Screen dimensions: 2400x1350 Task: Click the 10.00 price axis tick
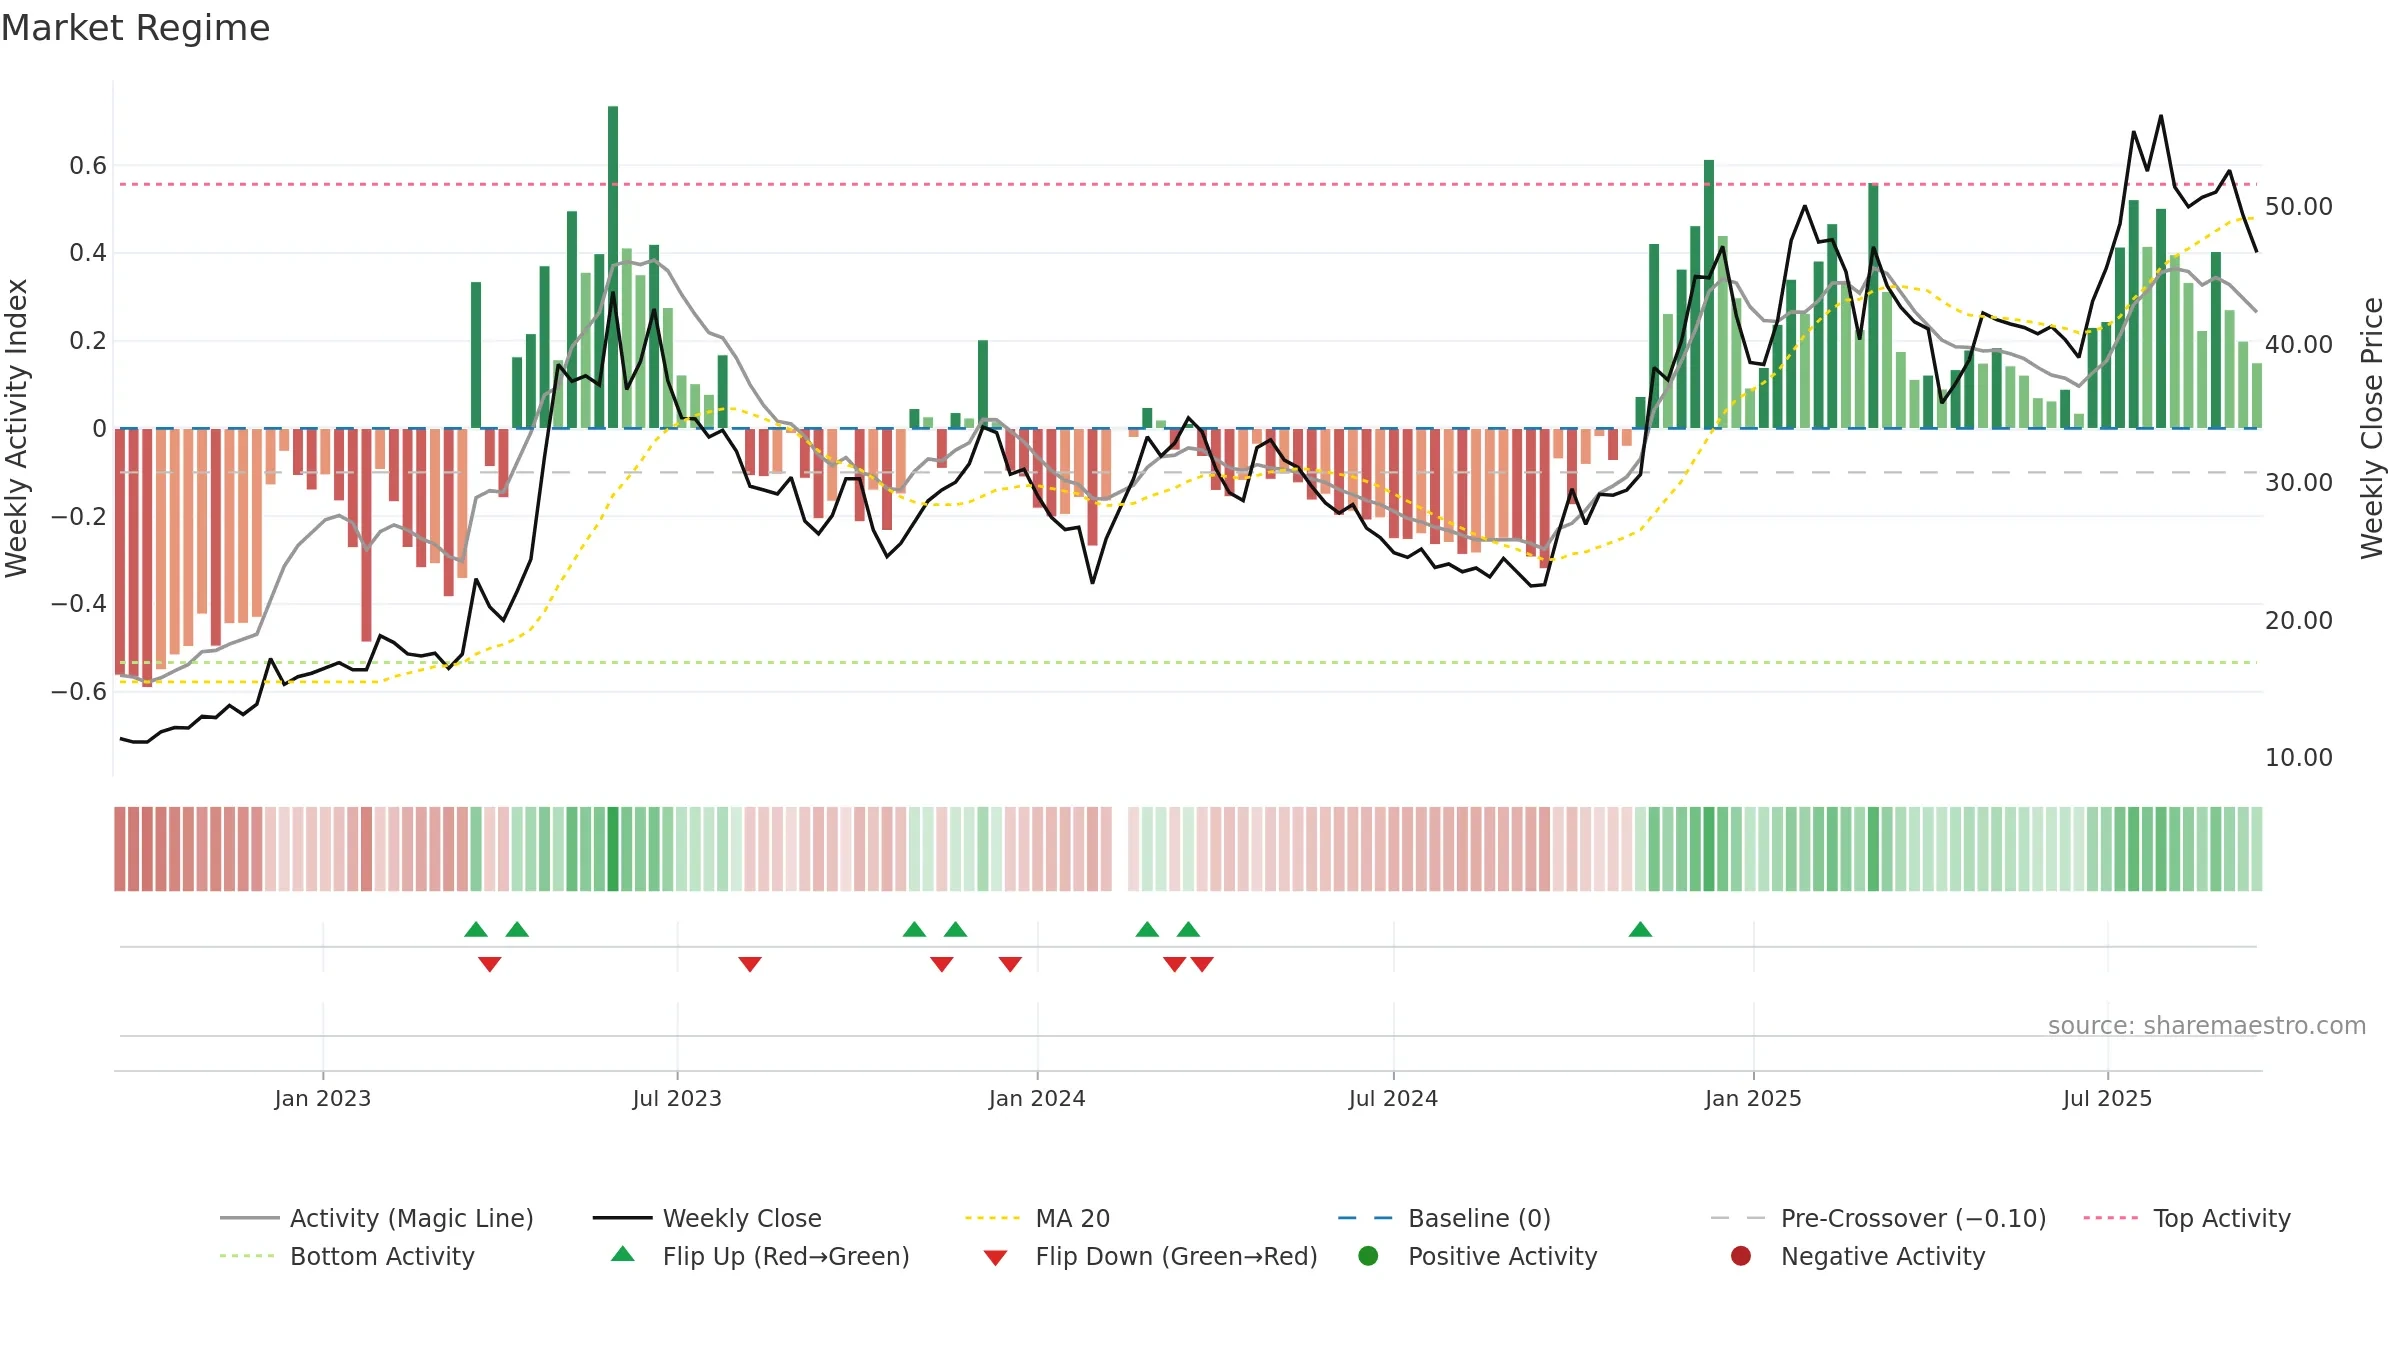coord(2298,757)
